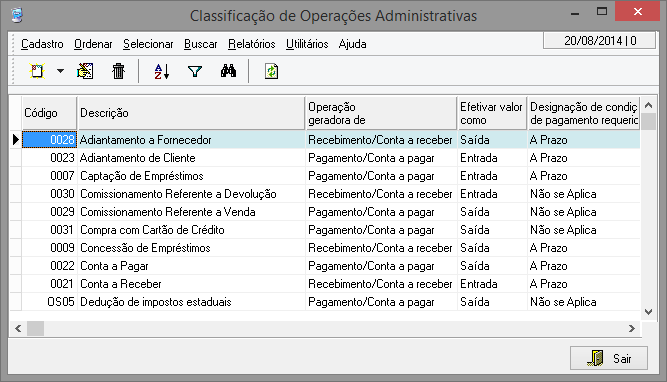This screenshot has width=667, height=382.
Task: Click Entrada cell in Adiantamento de Cliente row
Action: 492,158
